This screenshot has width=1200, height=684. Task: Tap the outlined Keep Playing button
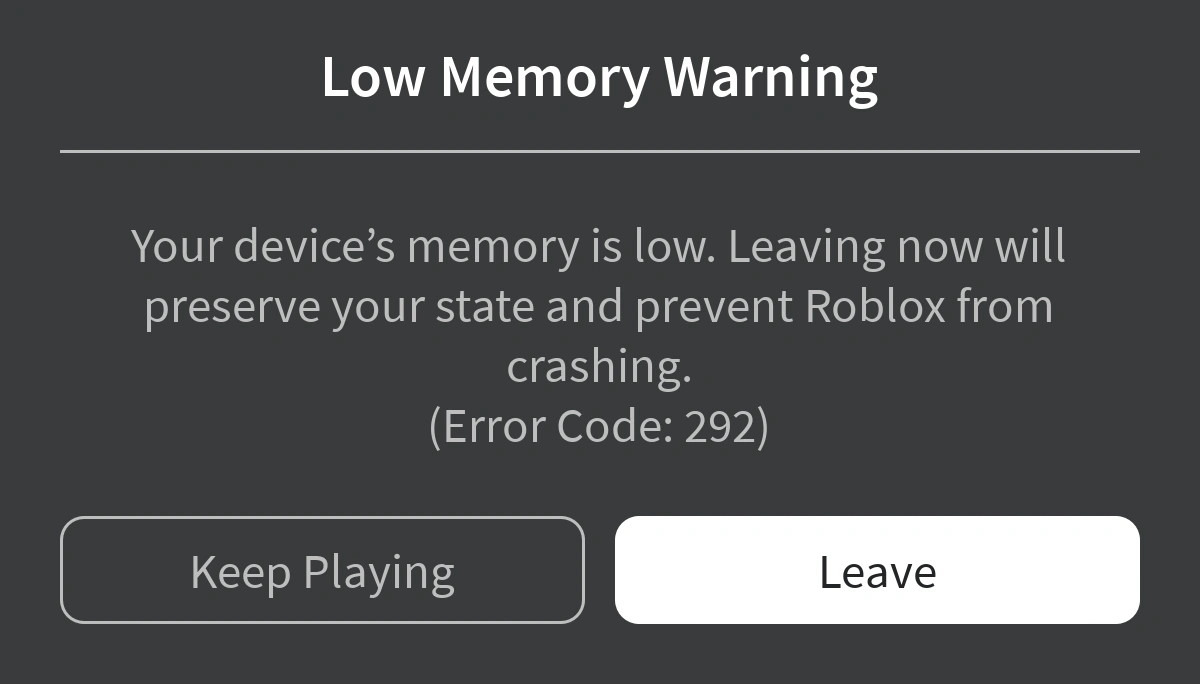tap(322, 570)
